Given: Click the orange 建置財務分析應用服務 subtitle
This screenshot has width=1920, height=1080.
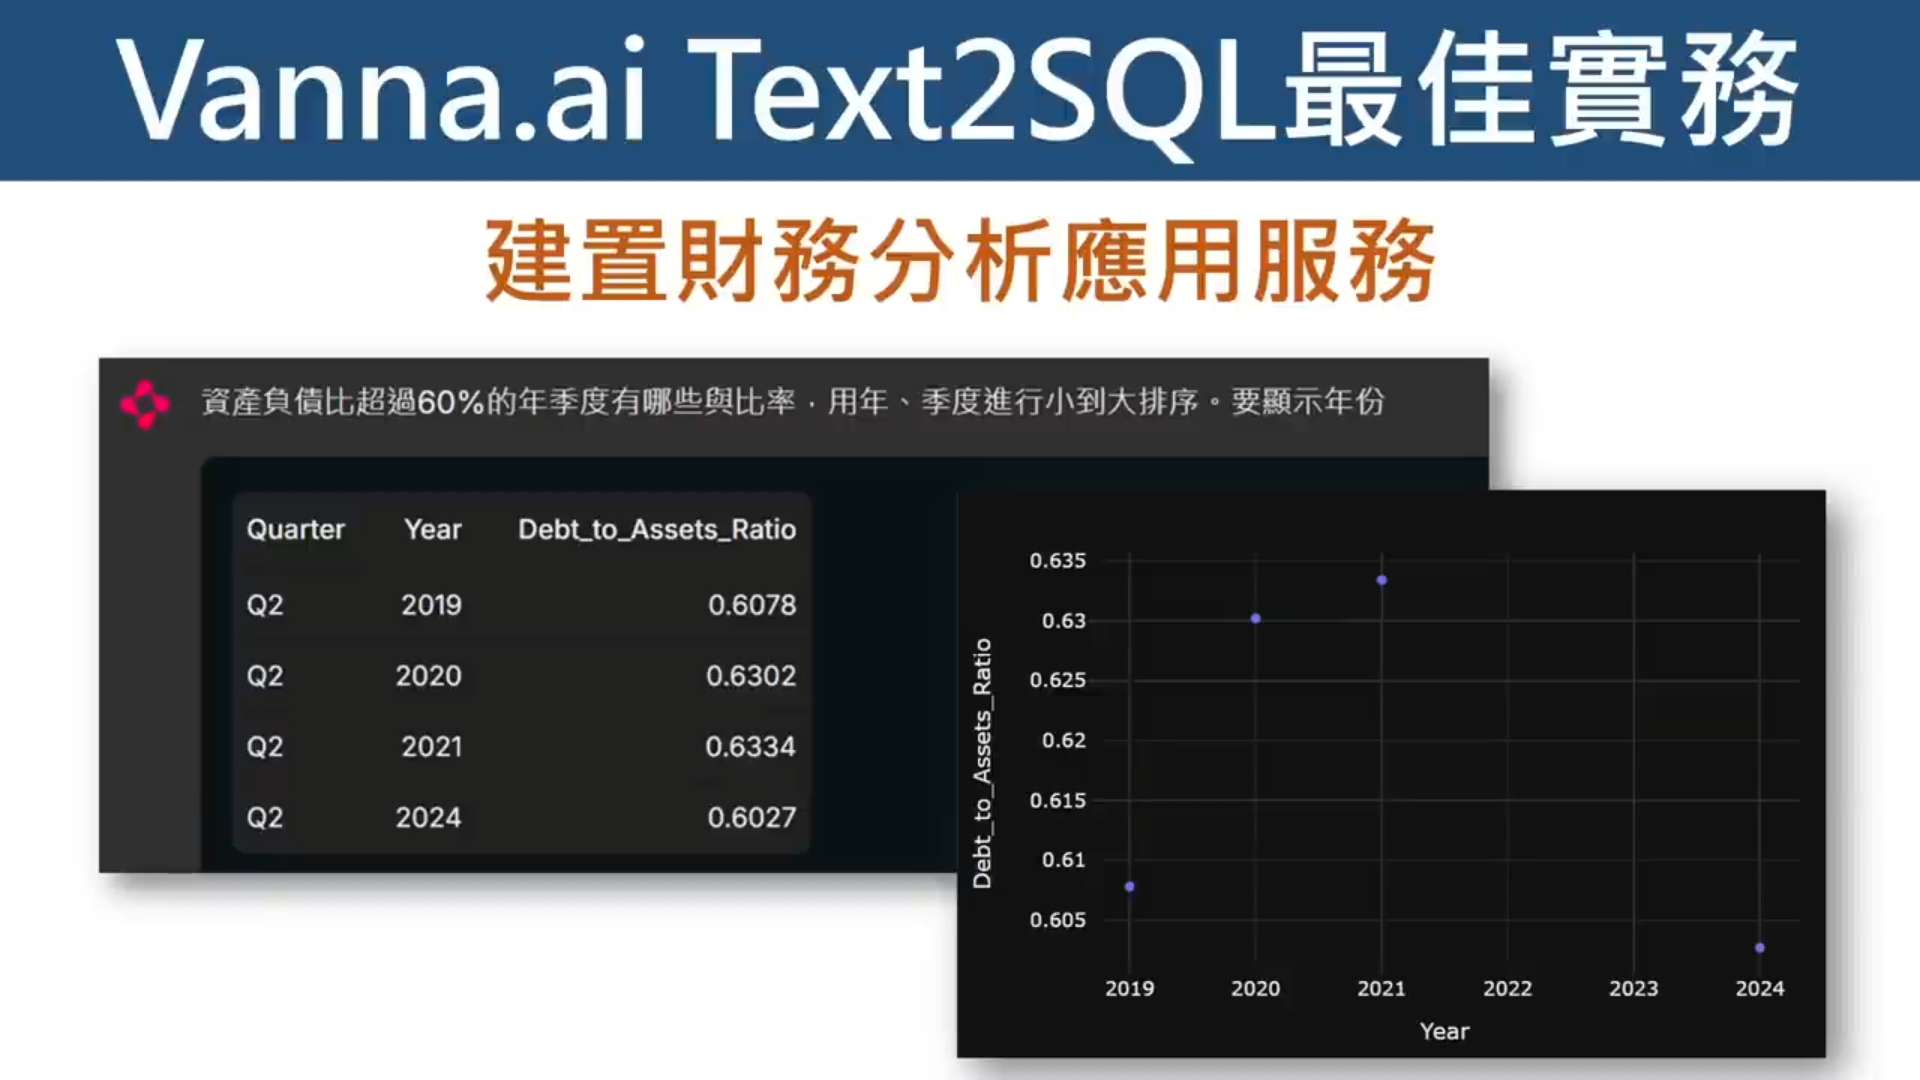Looking at the screenshot, I should point(960,262).
